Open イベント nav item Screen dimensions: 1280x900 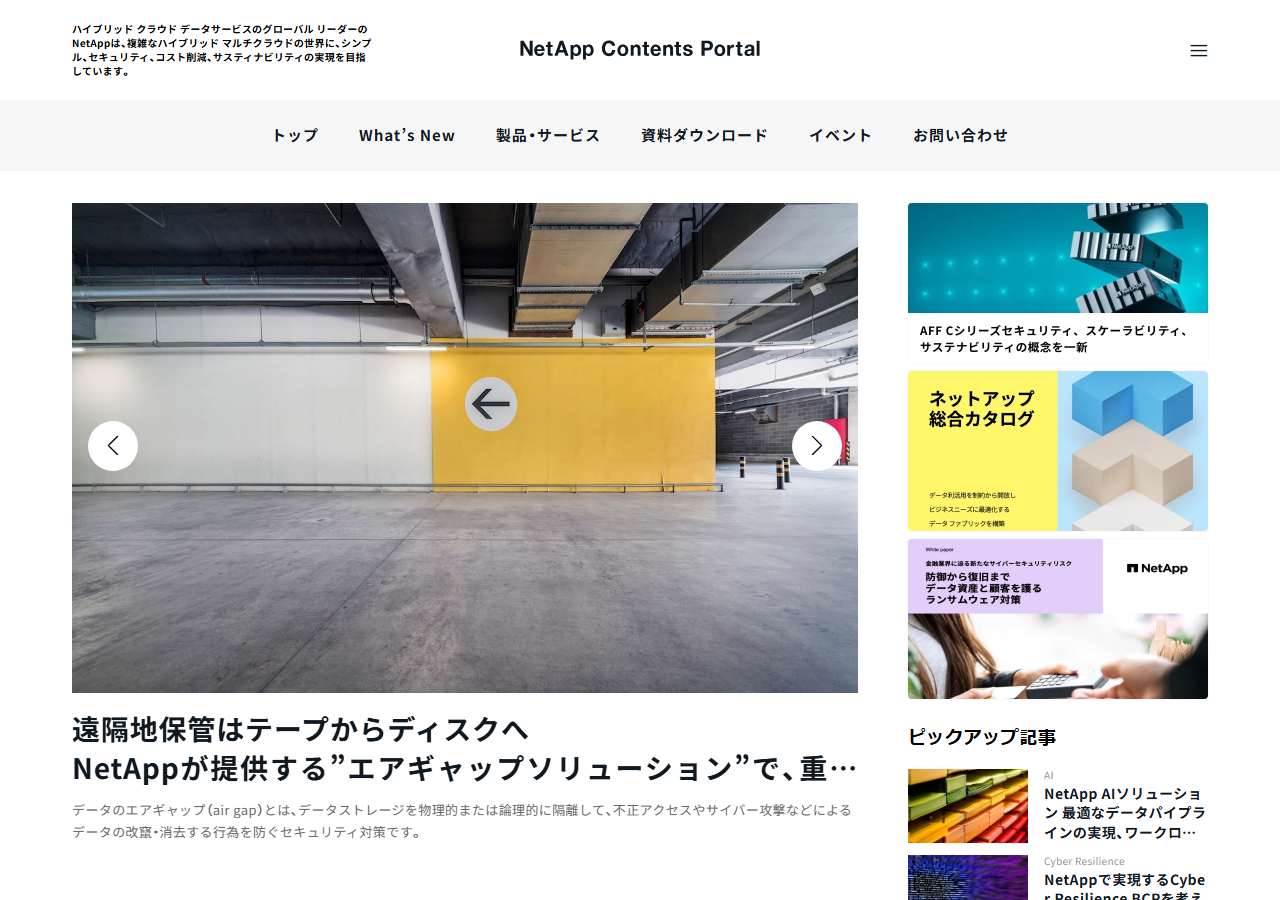(x=840, y=135)
